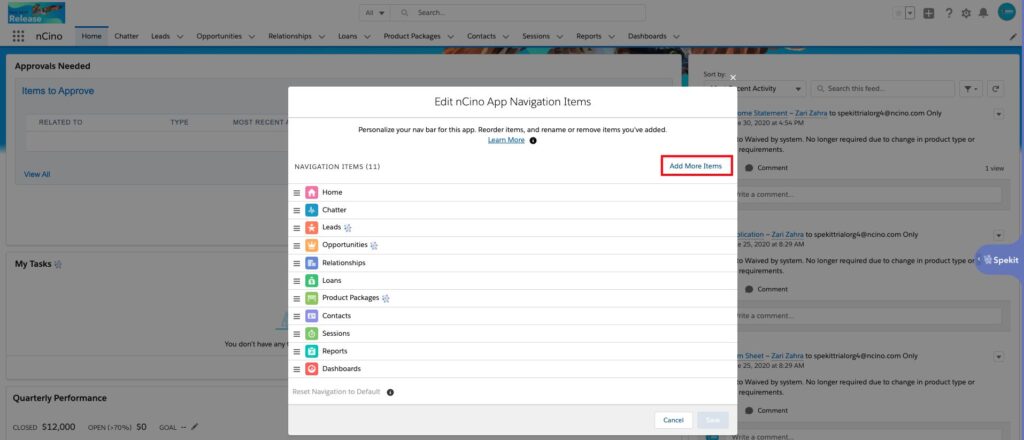
Task: Click drag handle beside Dashboards row
Action: pyautogui.click(x=296, y=369)
